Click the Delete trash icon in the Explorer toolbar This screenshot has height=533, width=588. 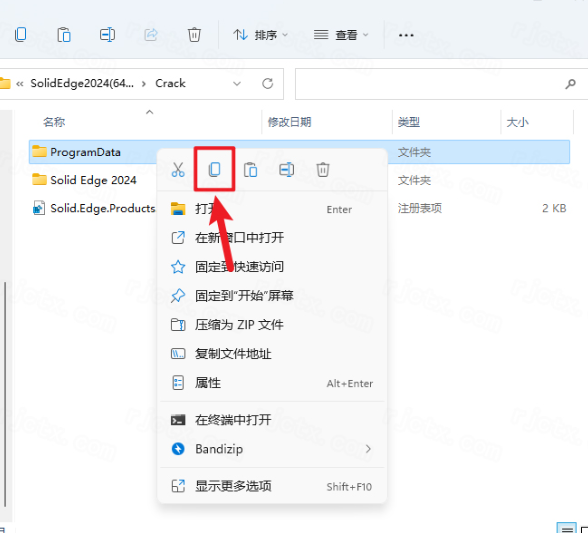194,35
